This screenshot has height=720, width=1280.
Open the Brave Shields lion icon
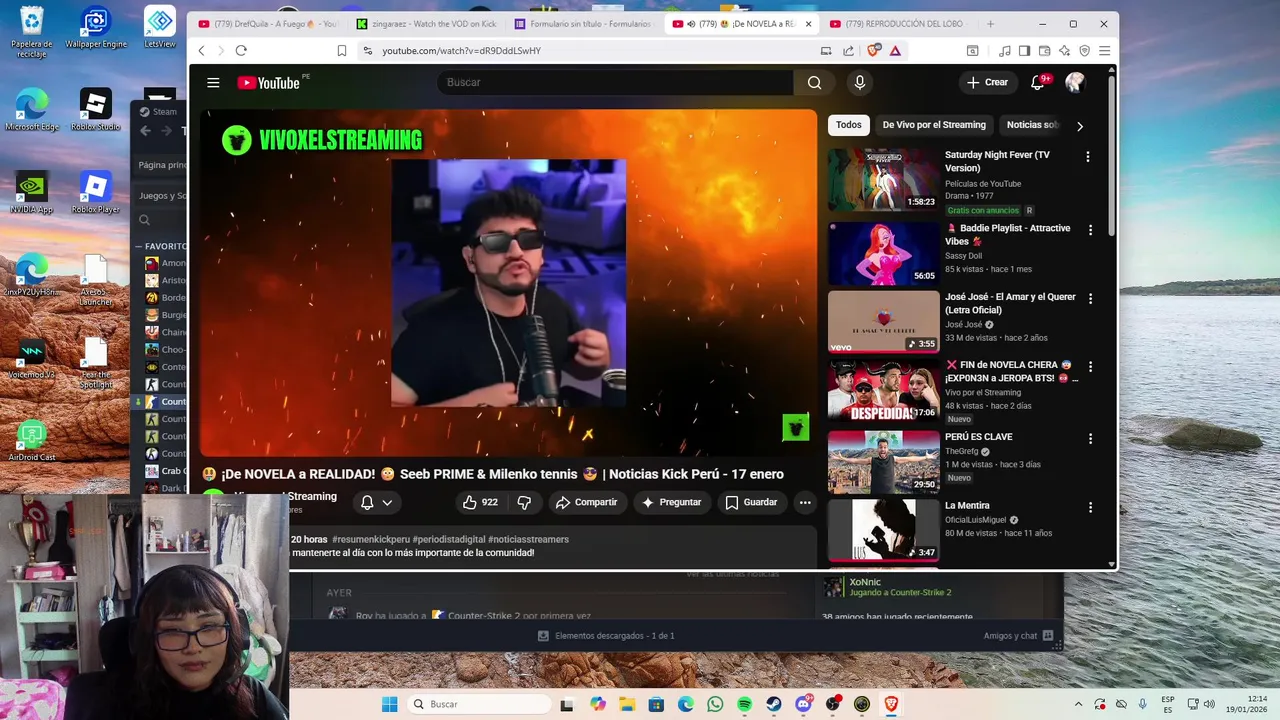point(874,50)
